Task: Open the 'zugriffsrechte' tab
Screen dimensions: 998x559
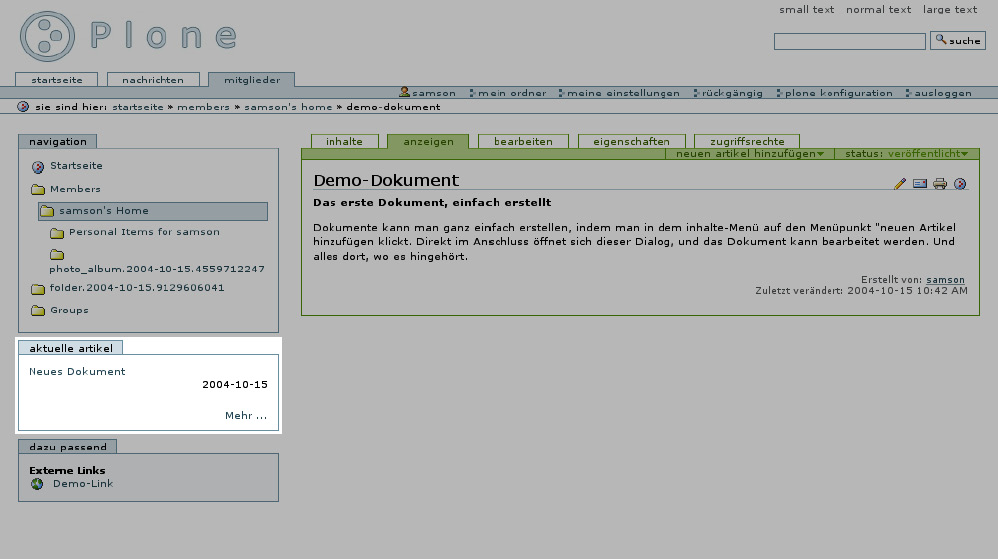Action: click(747, 141)
